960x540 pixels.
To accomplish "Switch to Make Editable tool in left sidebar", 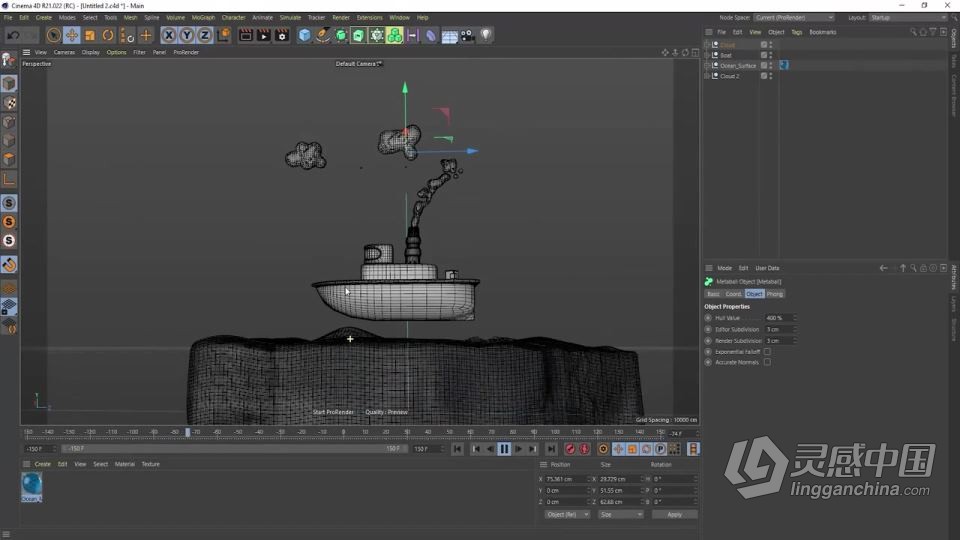I will [x=9, y=59].
